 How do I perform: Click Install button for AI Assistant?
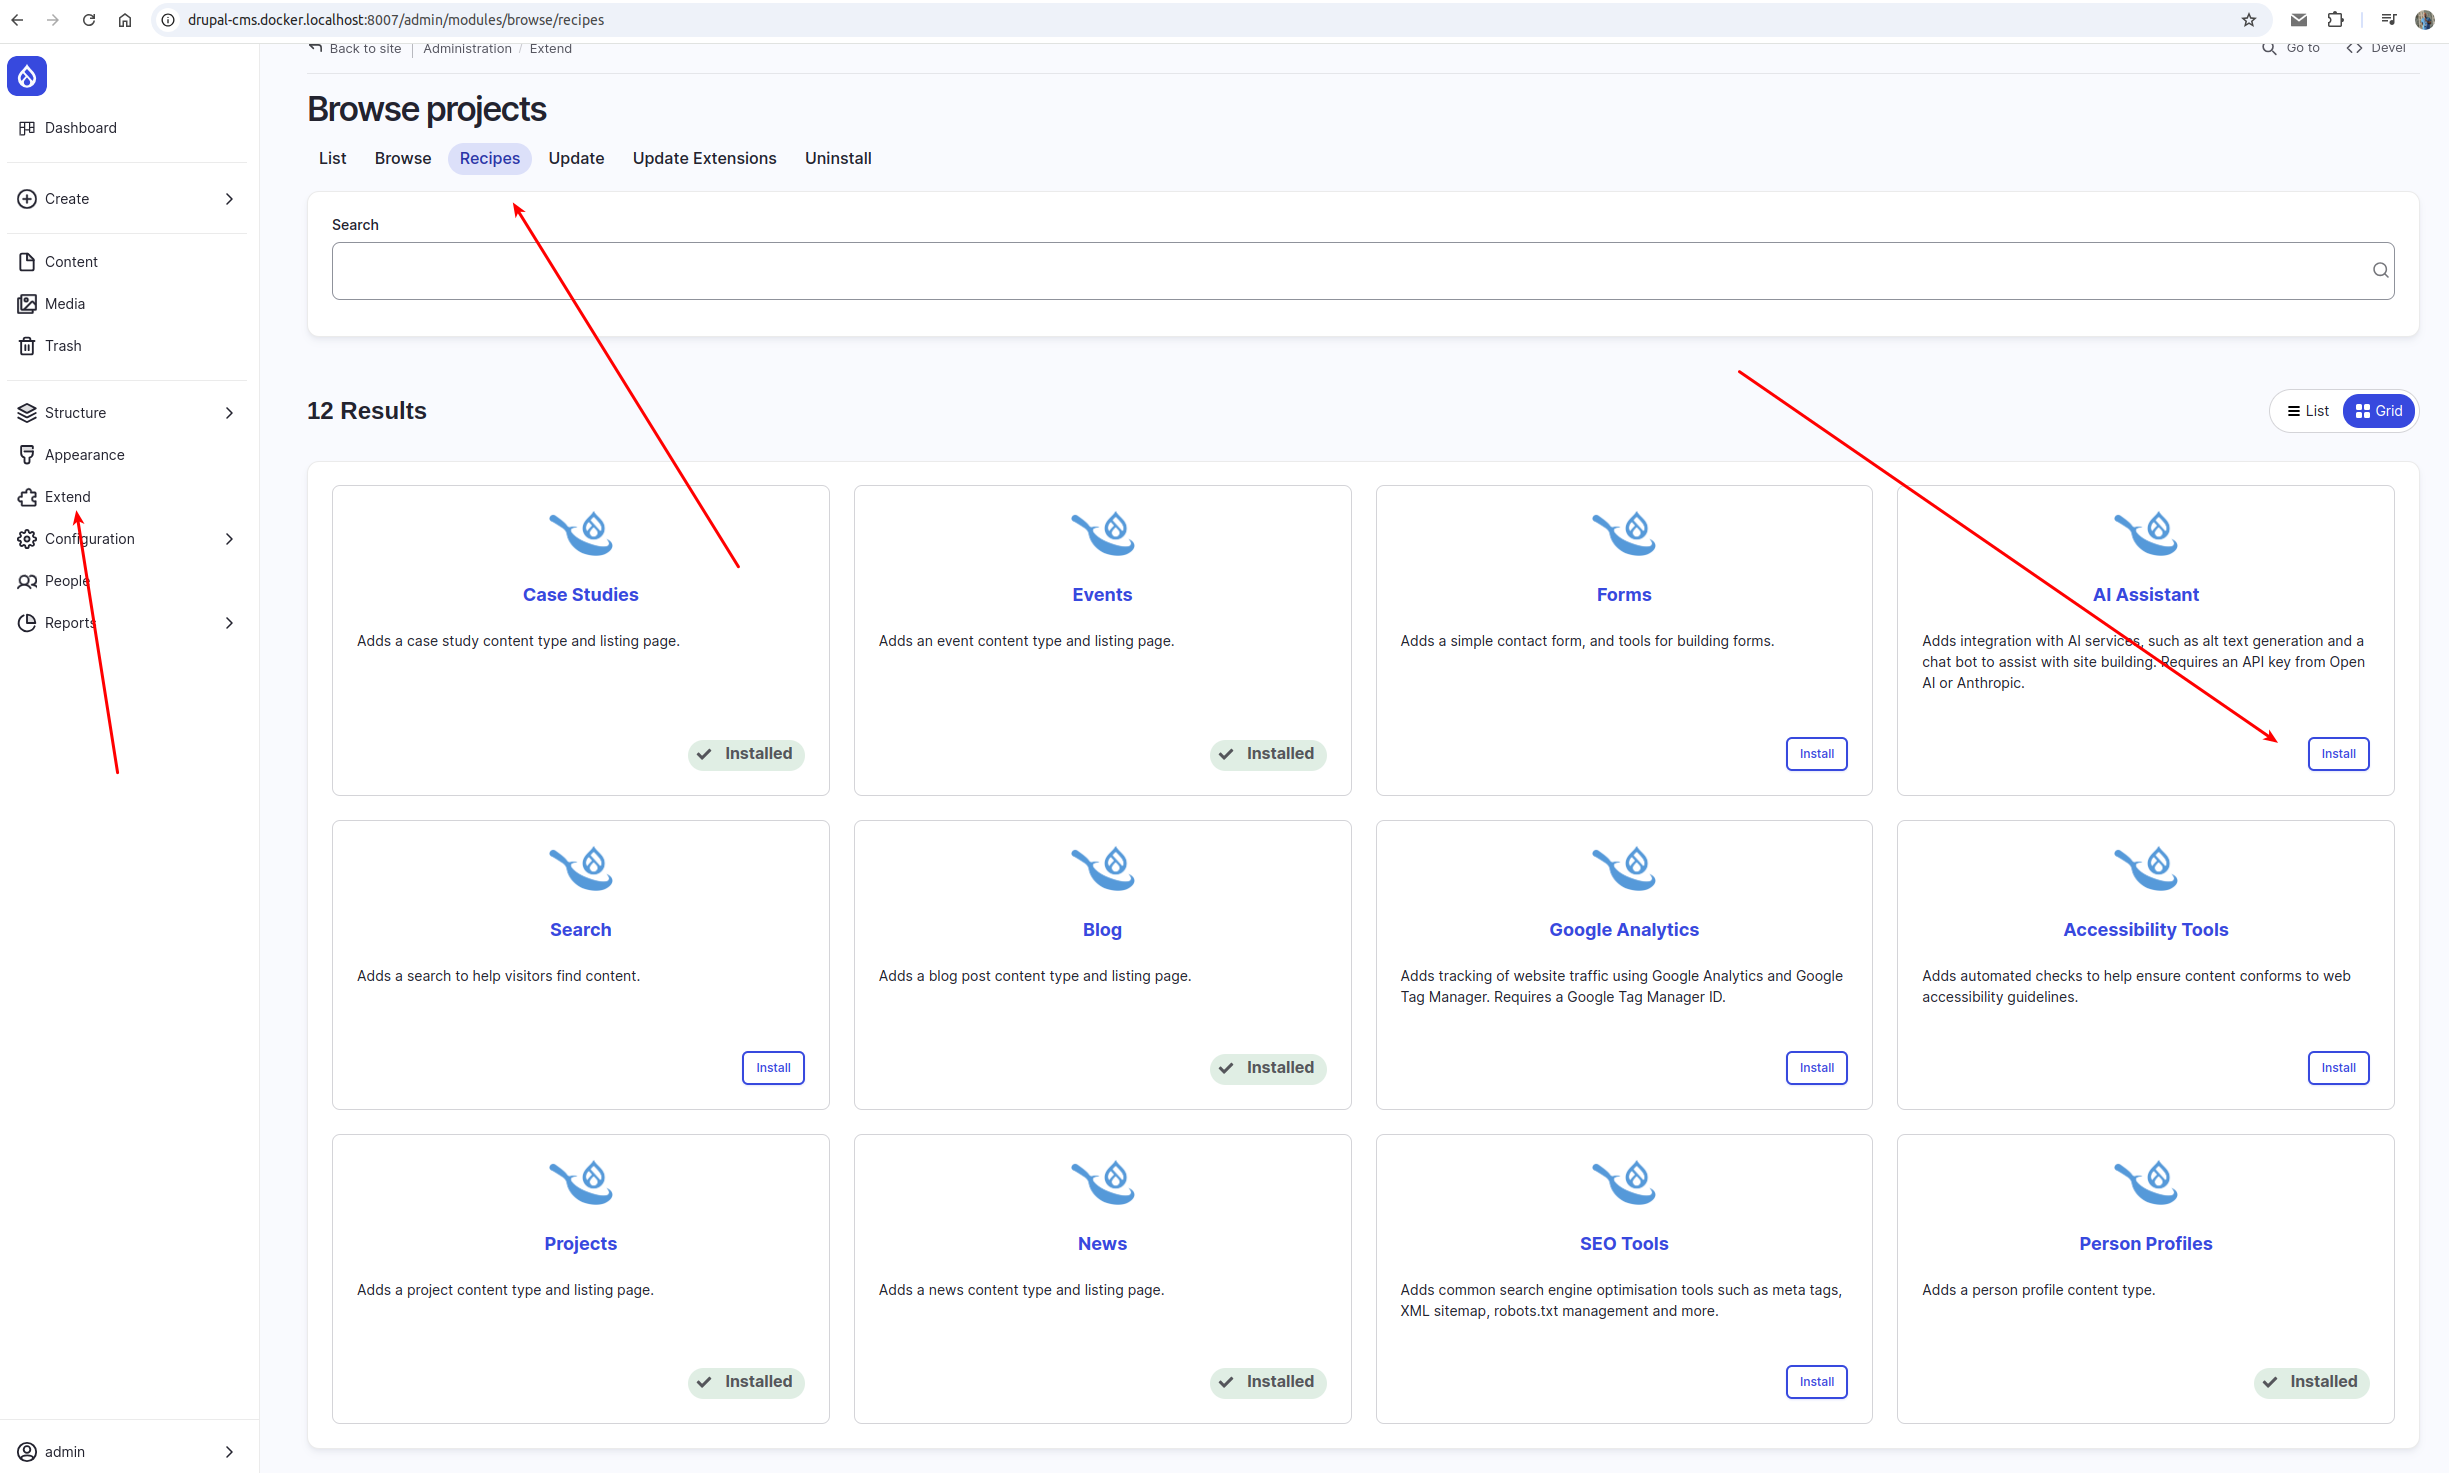click(2337, 752)
